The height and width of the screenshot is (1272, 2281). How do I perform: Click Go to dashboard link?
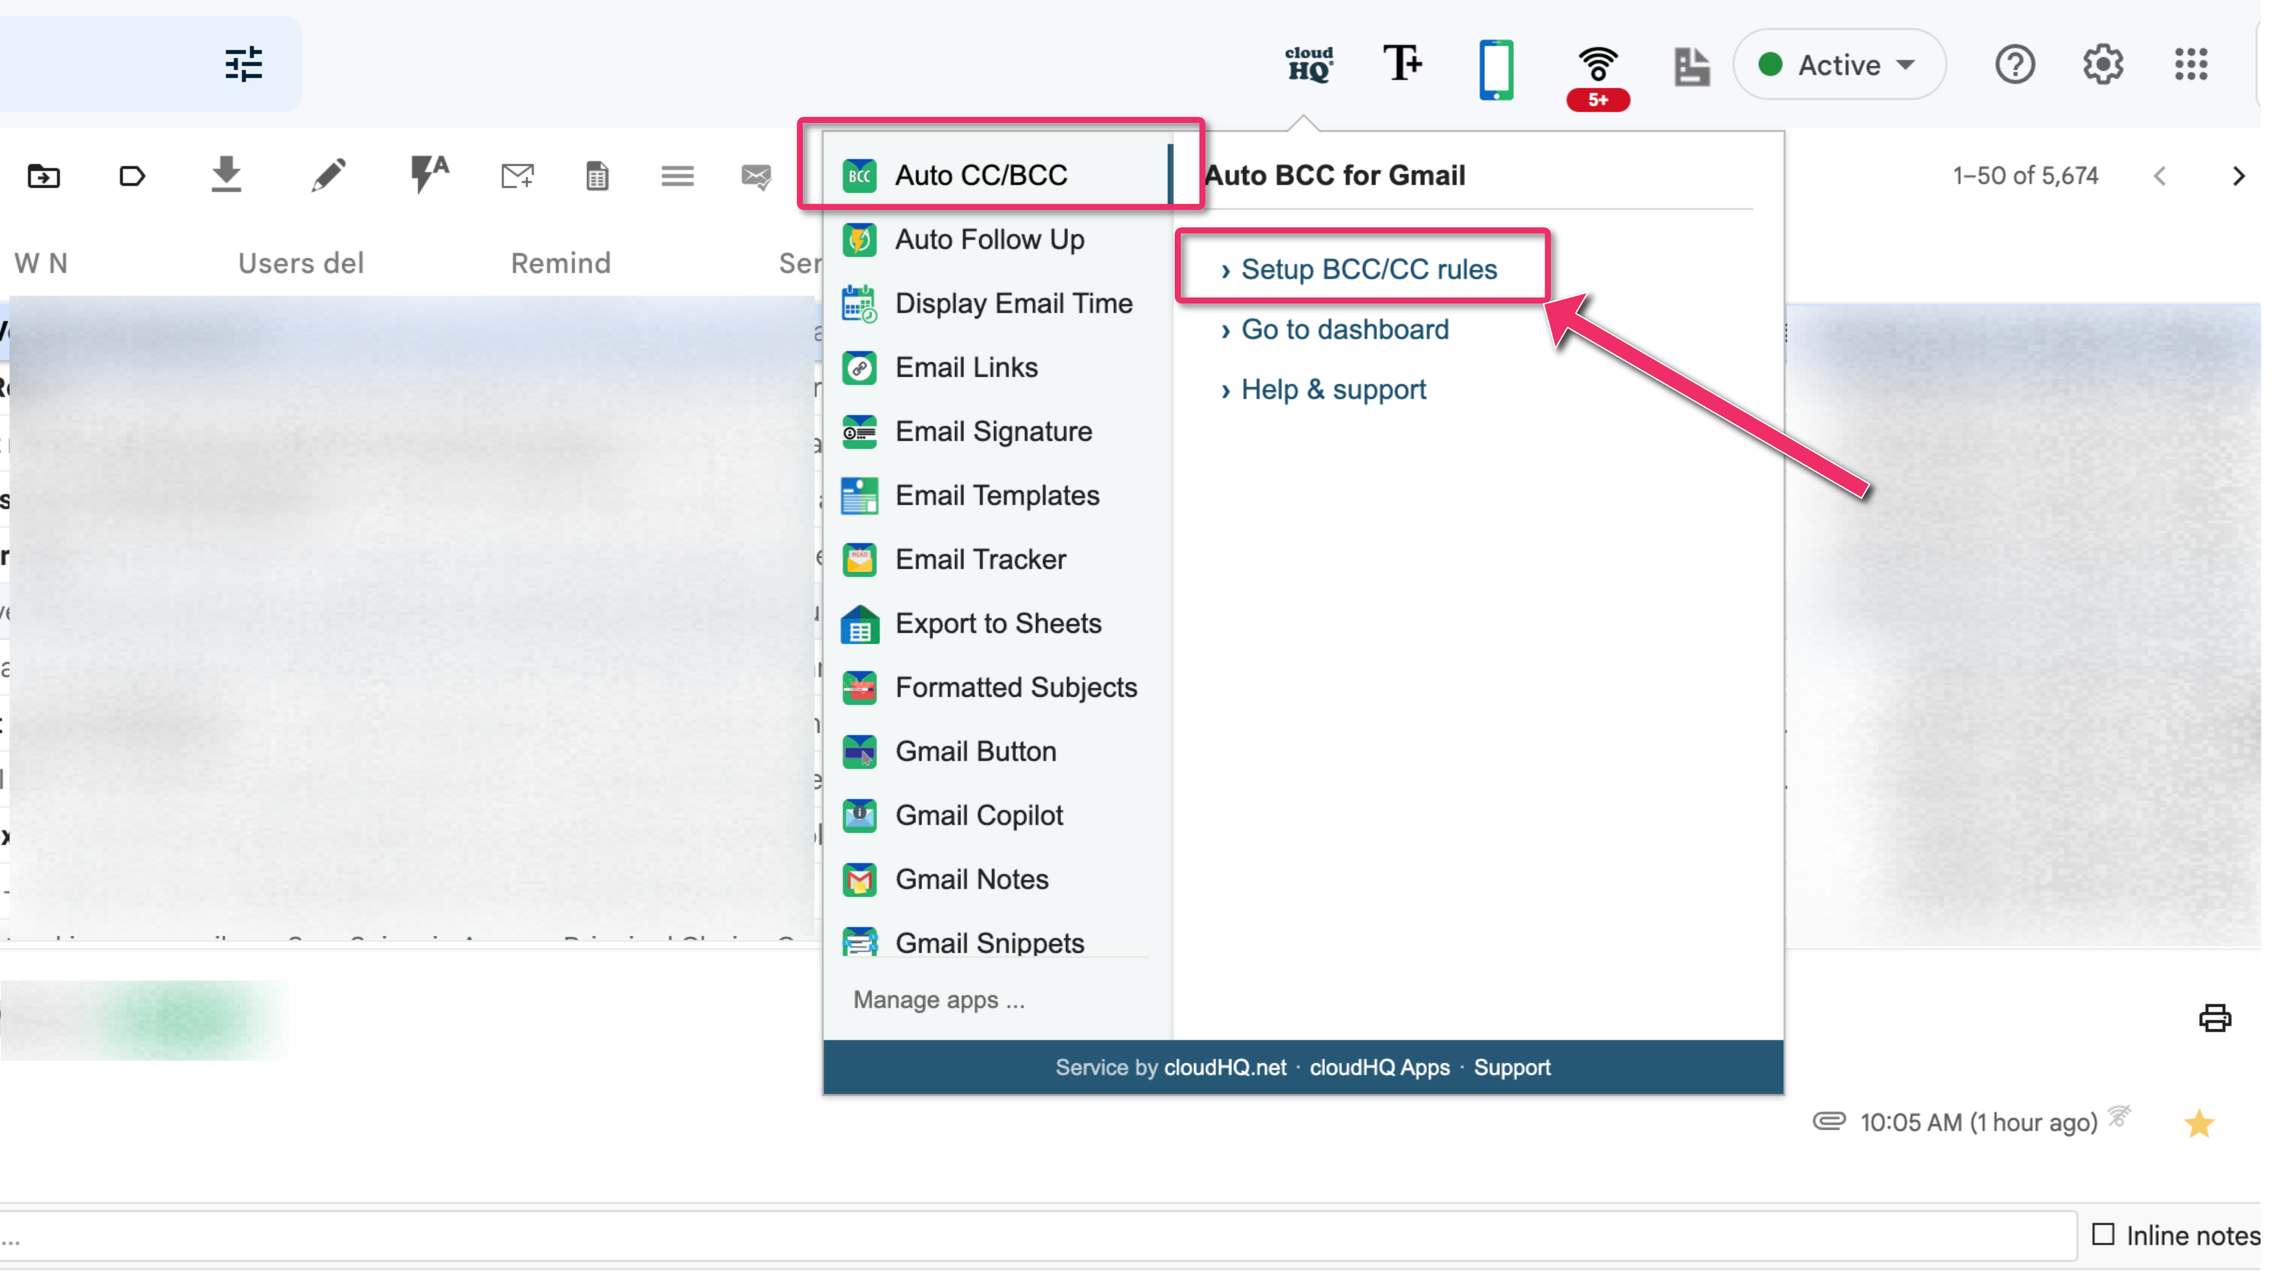click(x=1344, y=330)
